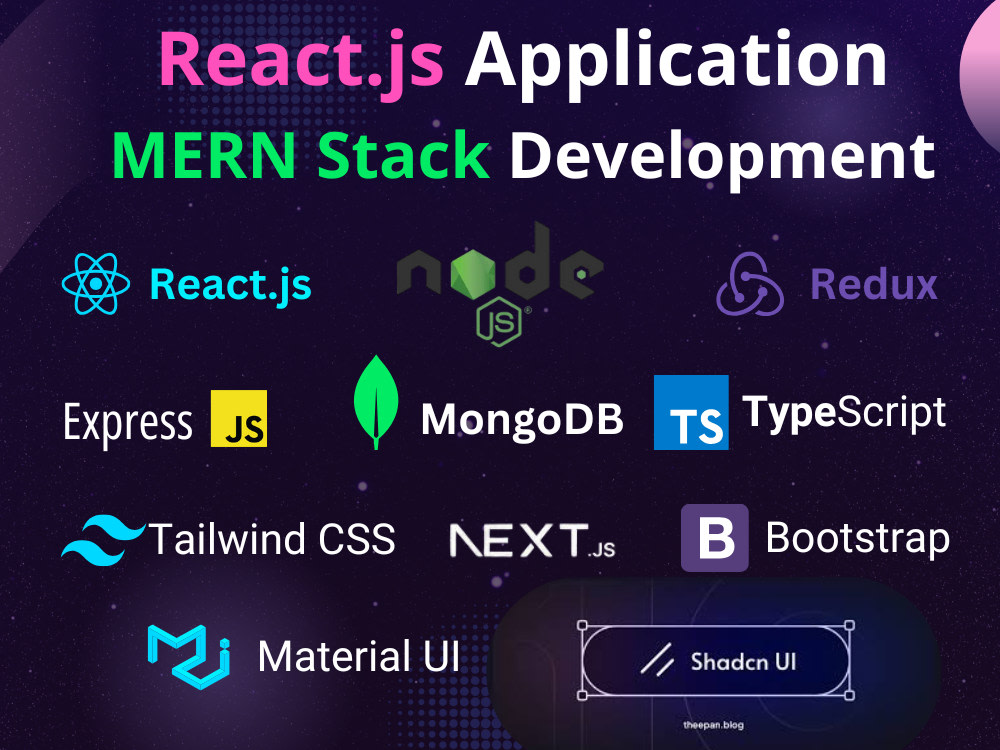Click the MongoDB label
The image size is (1000, 750).
click(x=522, y=421)
